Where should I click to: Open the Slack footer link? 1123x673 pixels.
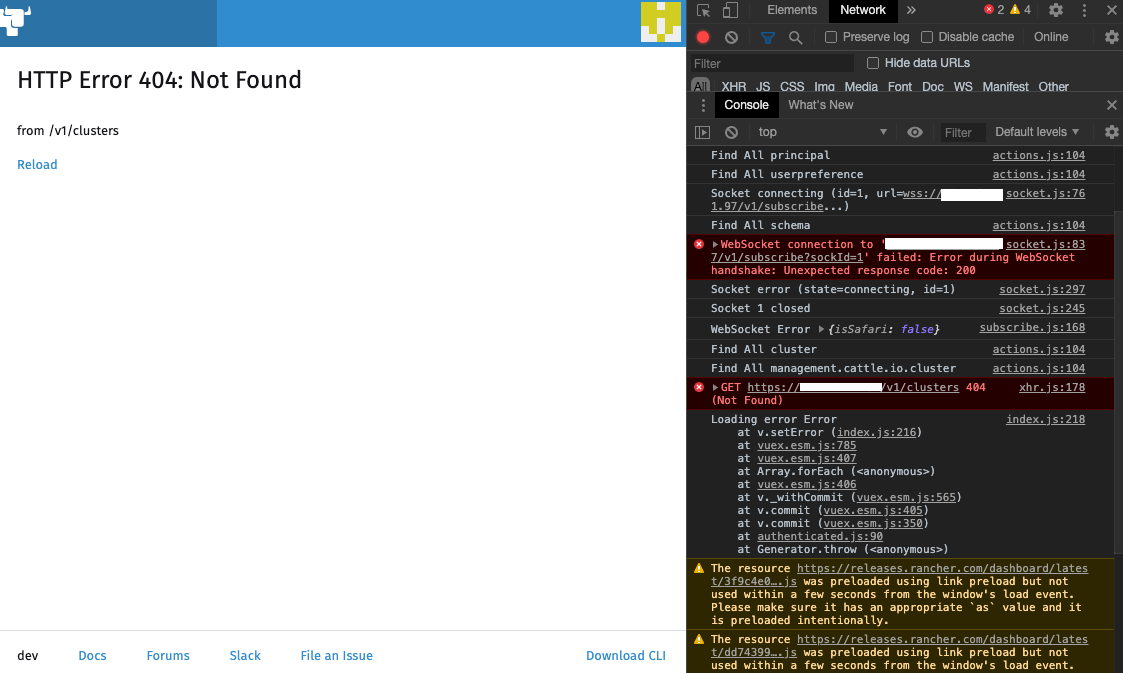[x=245, y=656]
